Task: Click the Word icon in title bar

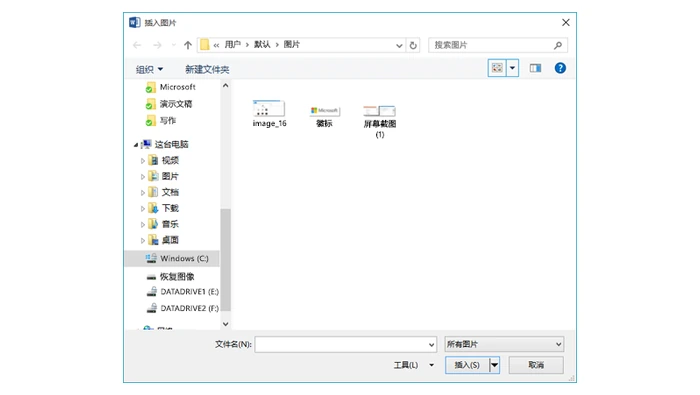Action: tap(135, 22)
